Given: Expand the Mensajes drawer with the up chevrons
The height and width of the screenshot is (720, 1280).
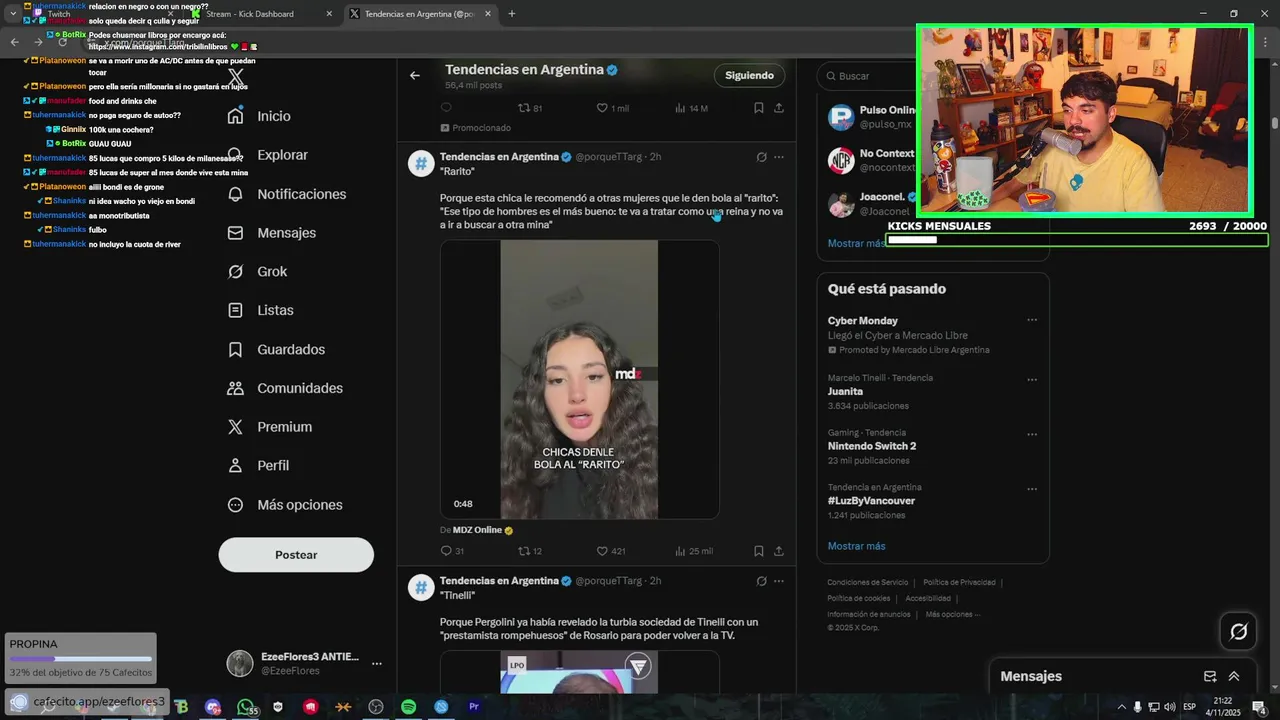Looking at the screenshot, I should tap(1234, 676).
